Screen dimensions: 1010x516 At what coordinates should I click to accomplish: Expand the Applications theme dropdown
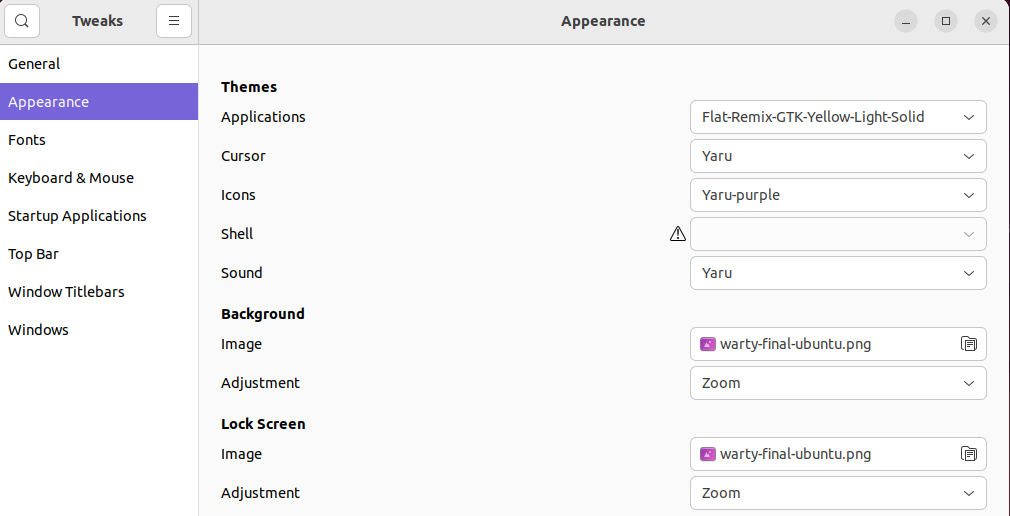pos(838,117)
